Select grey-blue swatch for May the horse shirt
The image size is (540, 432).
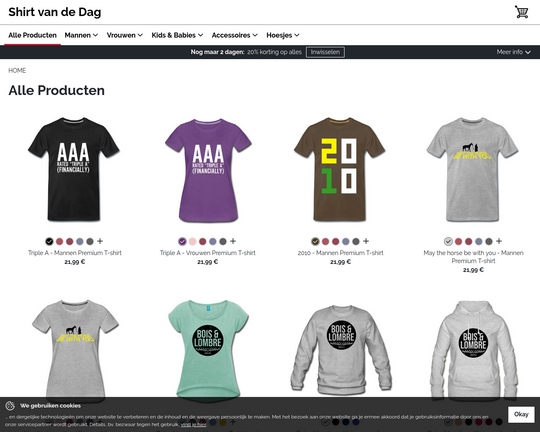[x=479, y=241]
